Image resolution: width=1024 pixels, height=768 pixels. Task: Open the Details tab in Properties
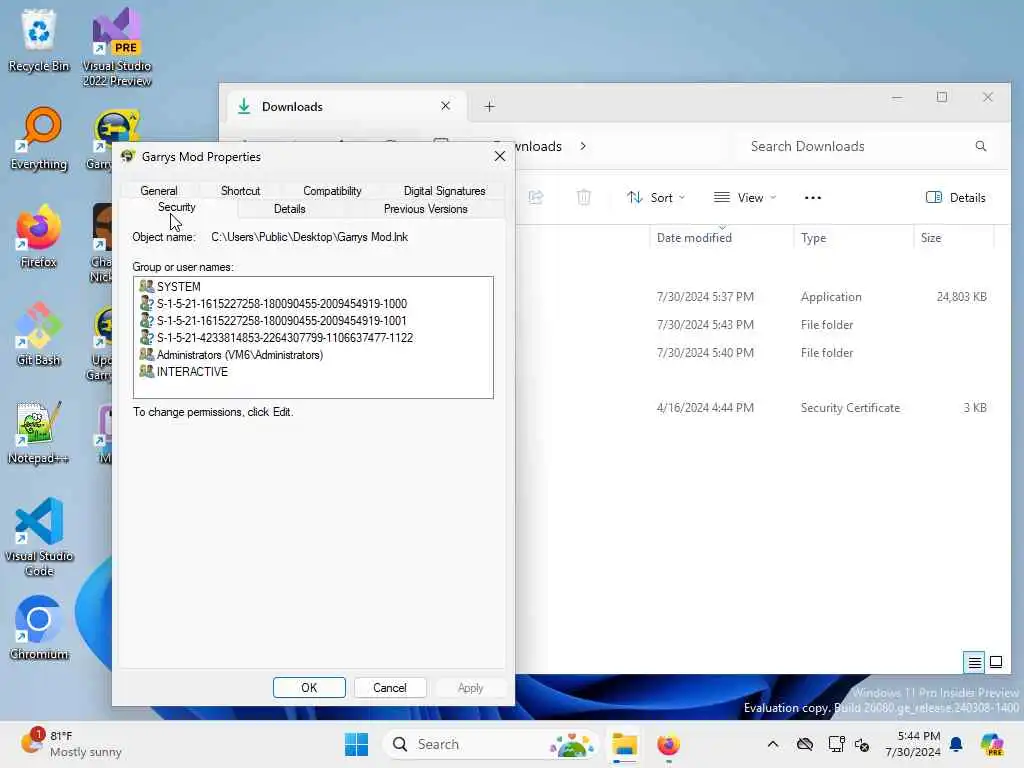[289, 209]
